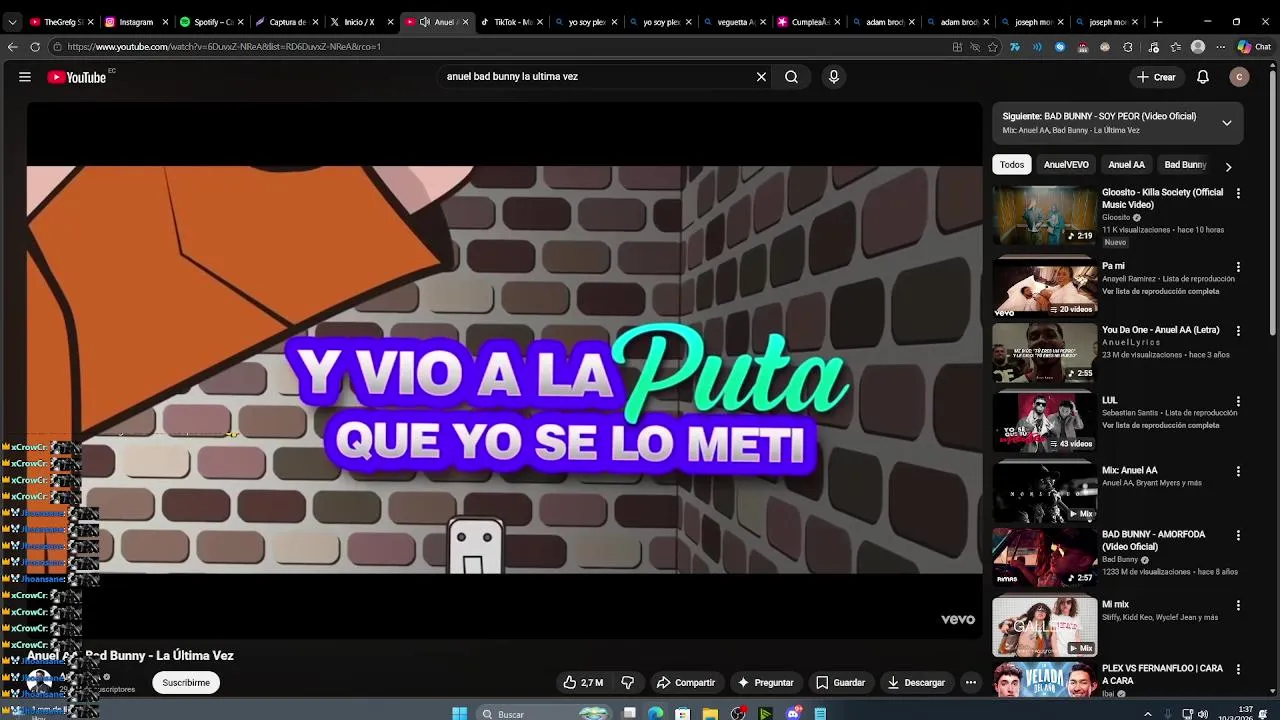This screenshot has width=1280, height=720.
Task: Open options for LUL playlist
Action: [x=1238, y=401]
